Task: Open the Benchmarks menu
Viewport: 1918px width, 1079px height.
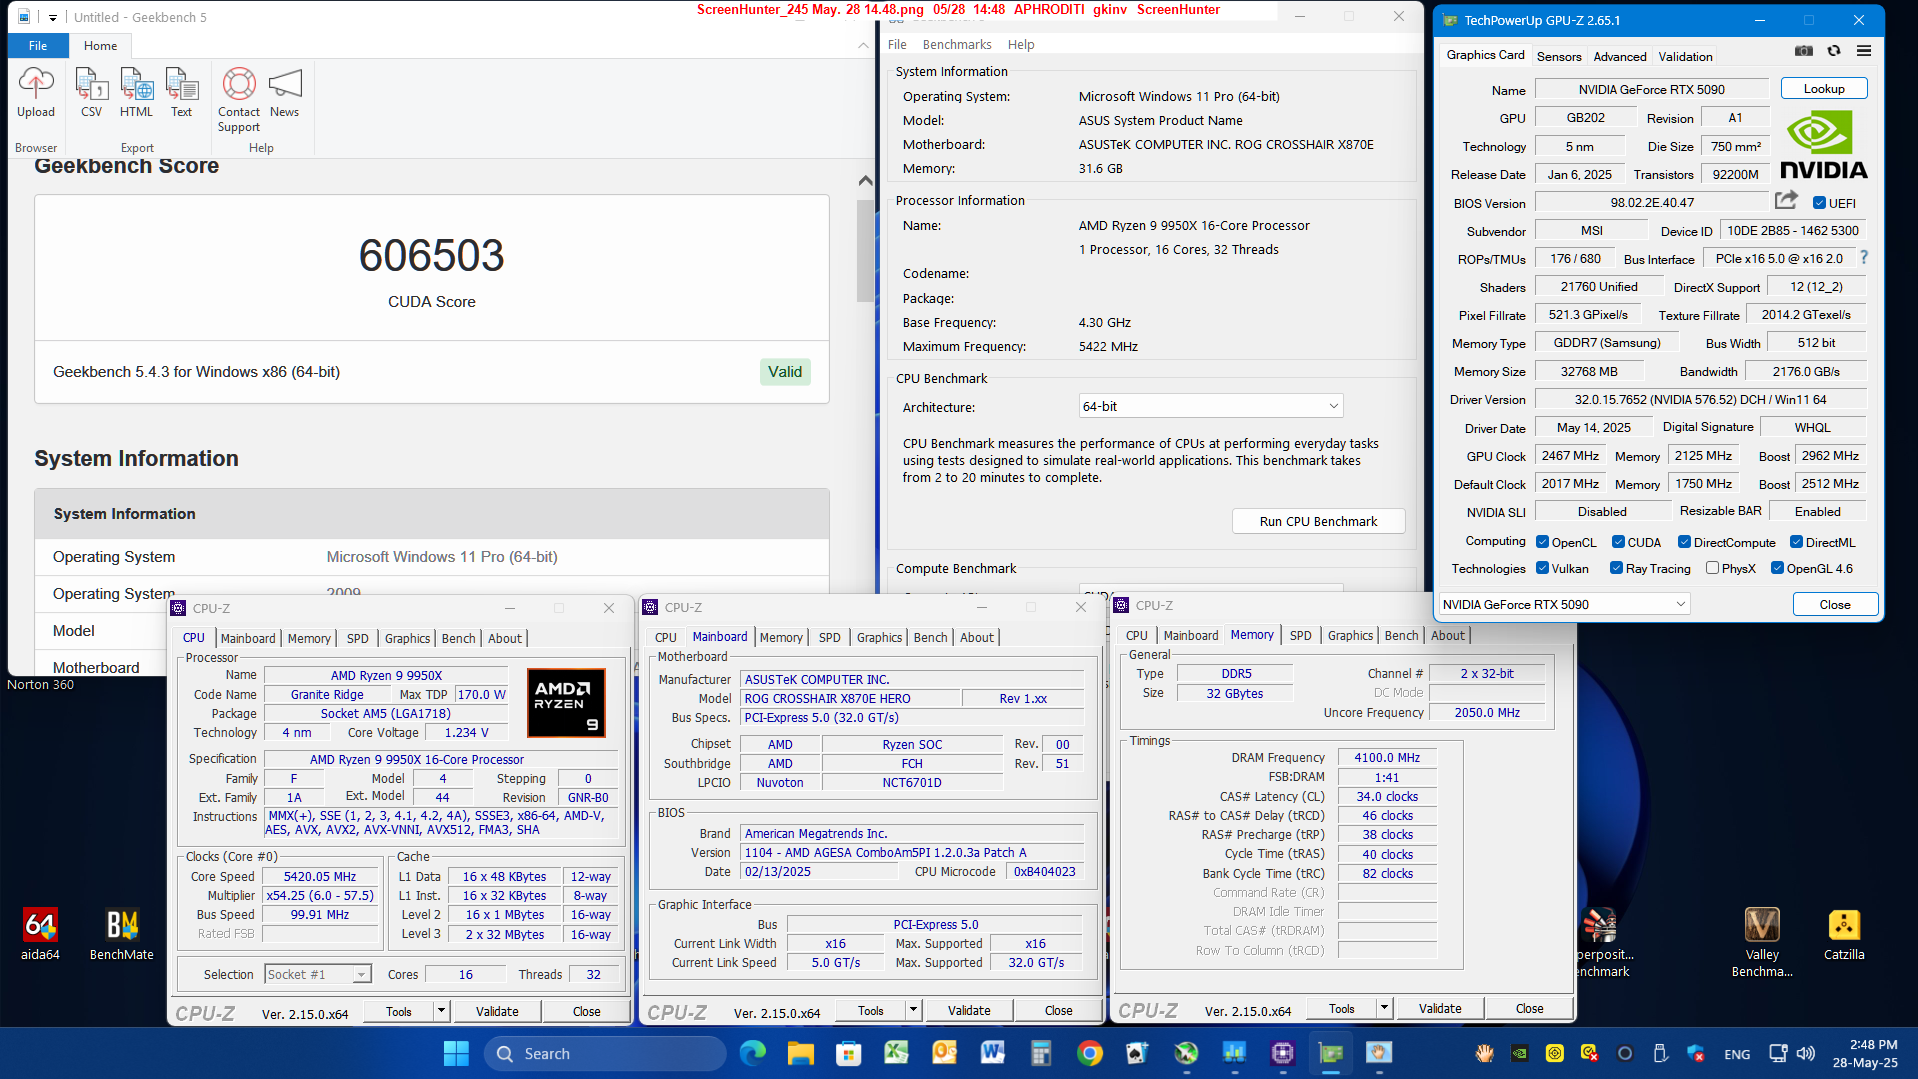Action: tap(957, 44)
